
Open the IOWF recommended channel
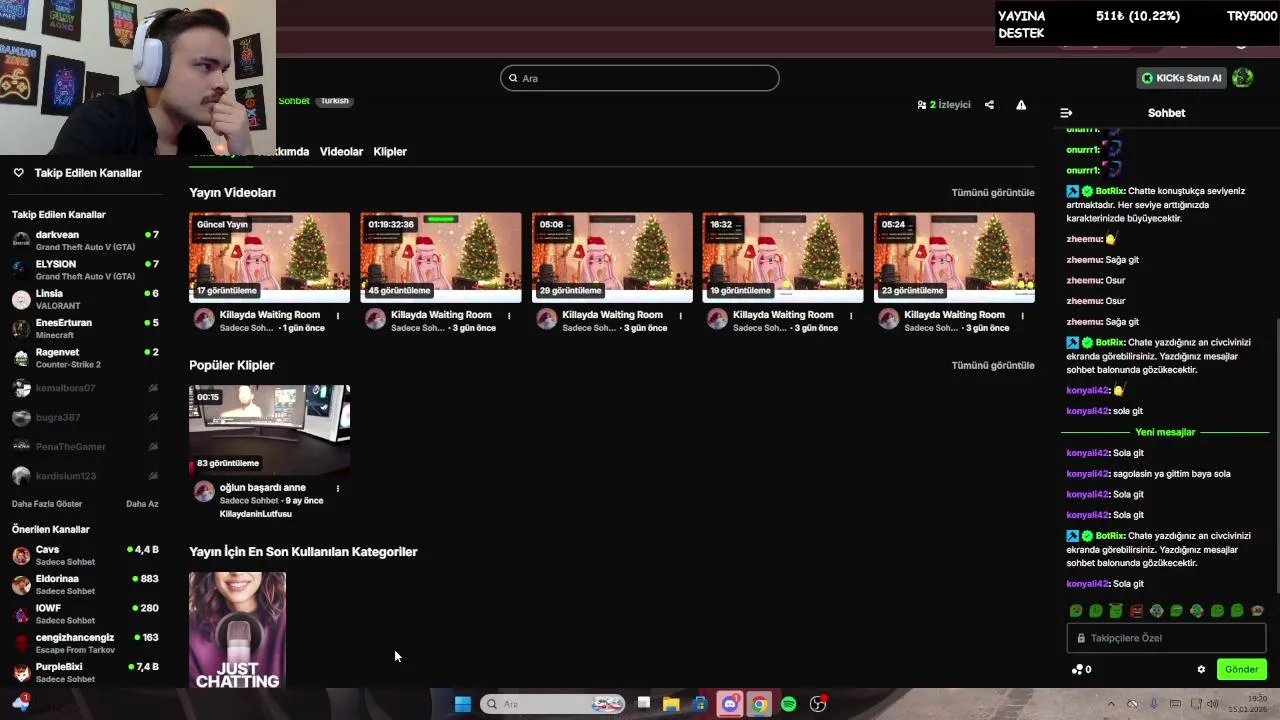[85, 614]
